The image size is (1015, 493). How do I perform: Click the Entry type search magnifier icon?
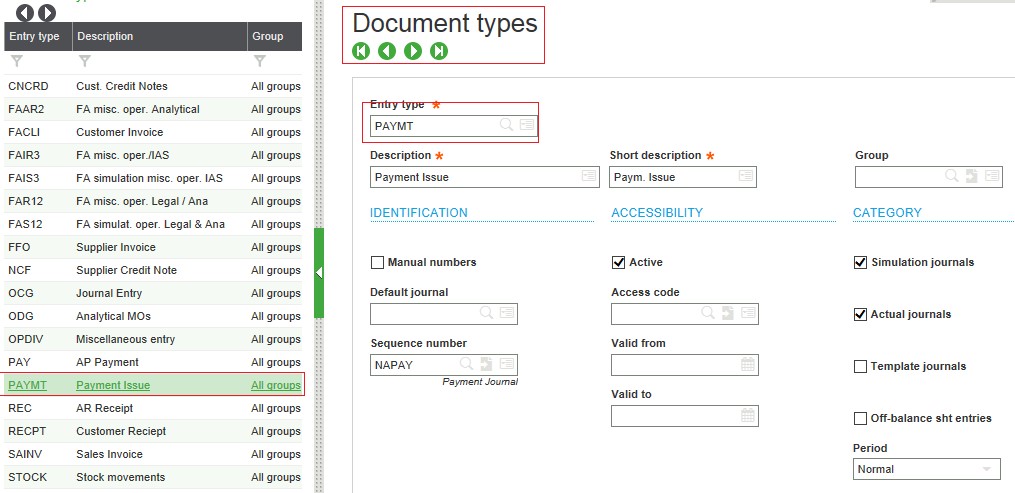(x=507, y=125)
